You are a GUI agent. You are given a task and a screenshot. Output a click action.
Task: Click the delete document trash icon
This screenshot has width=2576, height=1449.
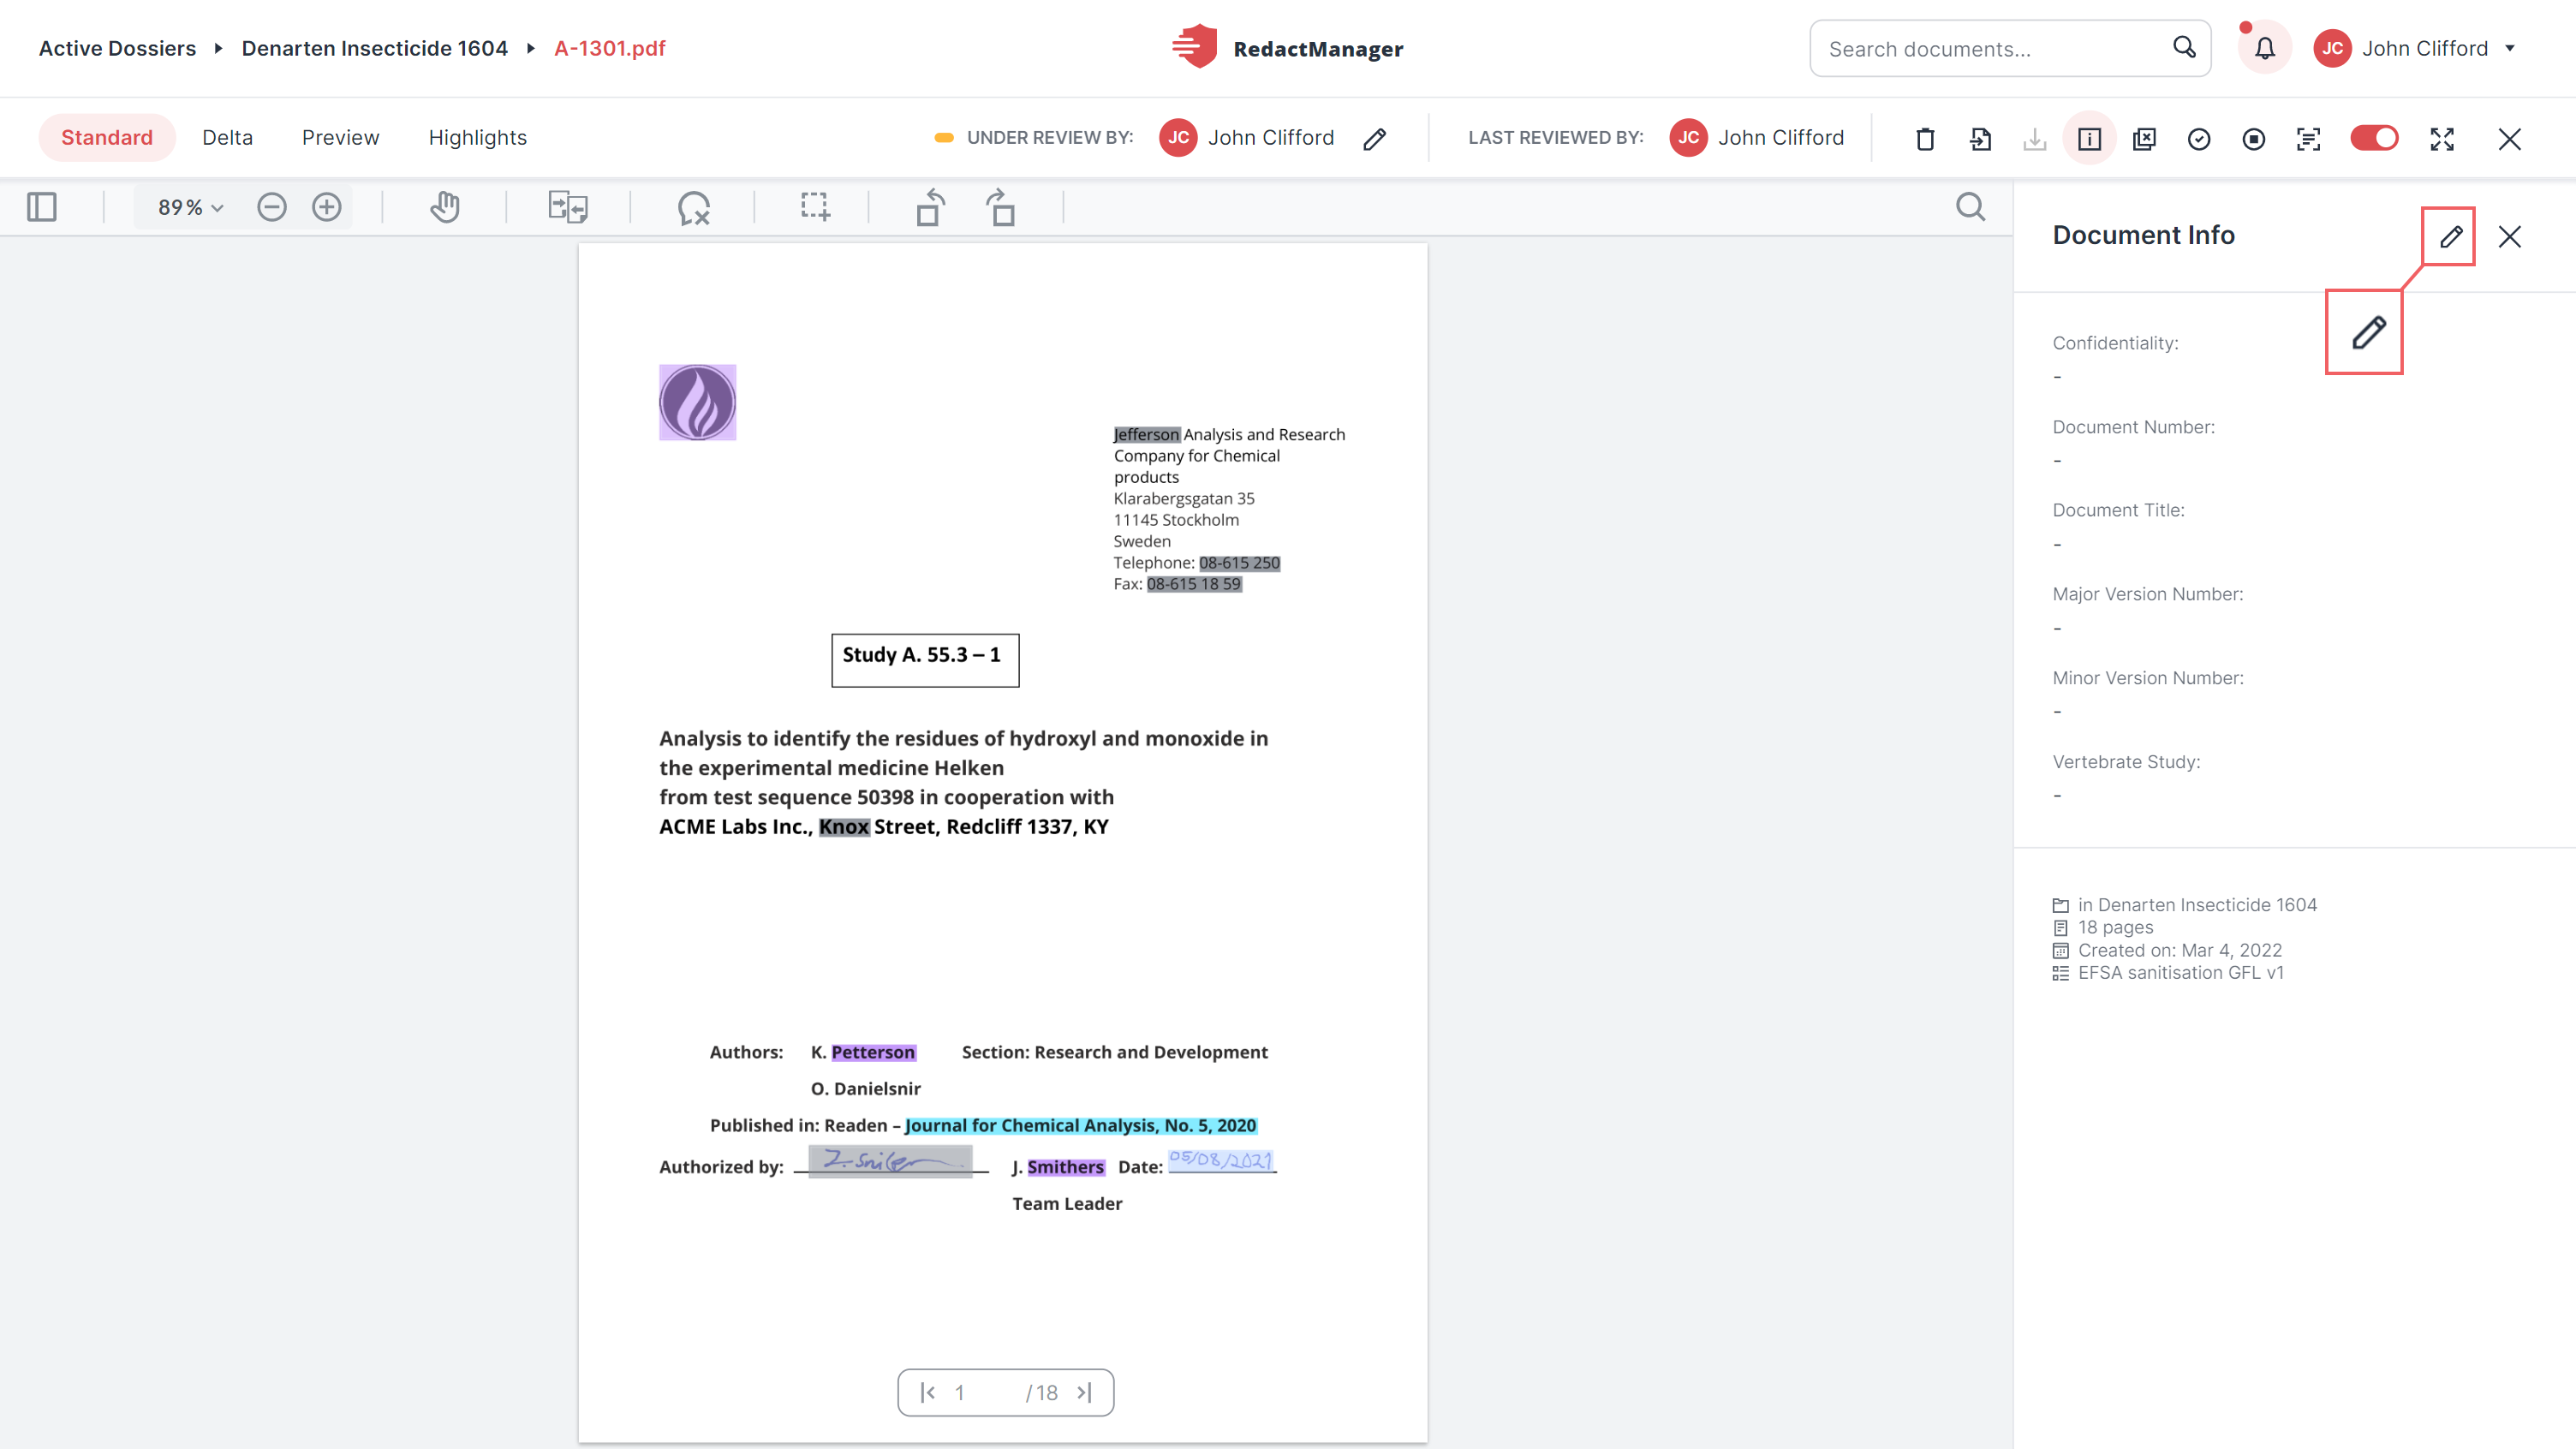coord(1925,139)
